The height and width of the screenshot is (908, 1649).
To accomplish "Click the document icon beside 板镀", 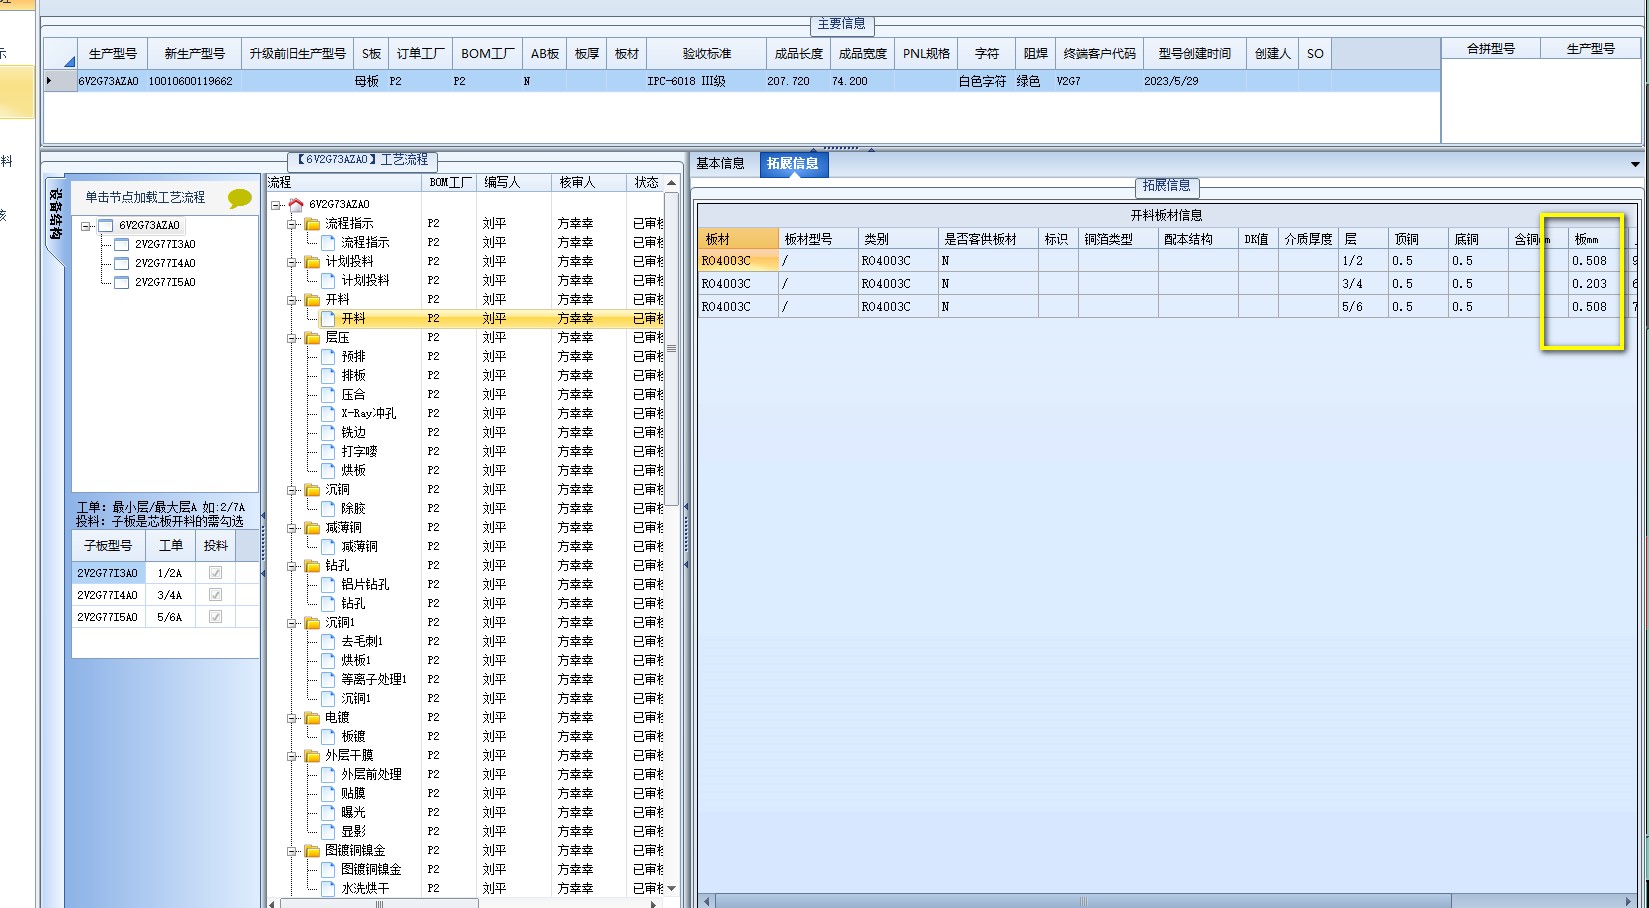I will coord(328,736).
